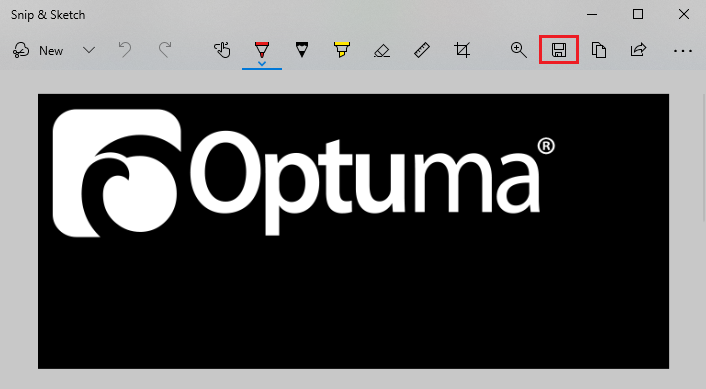This screenshot has height=389, width=706.
Task: Open the Ruler tool
Action: [422, 50]
